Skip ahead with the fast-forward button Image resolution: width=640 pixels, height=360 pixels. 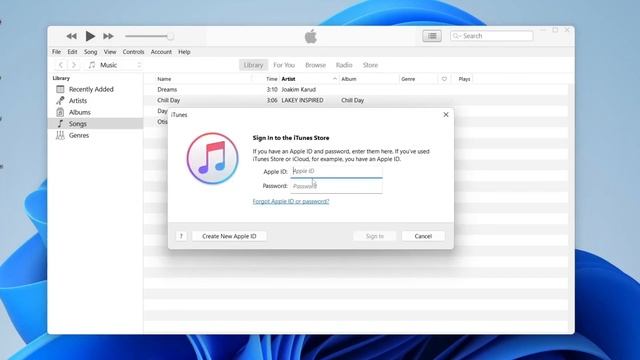click(108, 36)
